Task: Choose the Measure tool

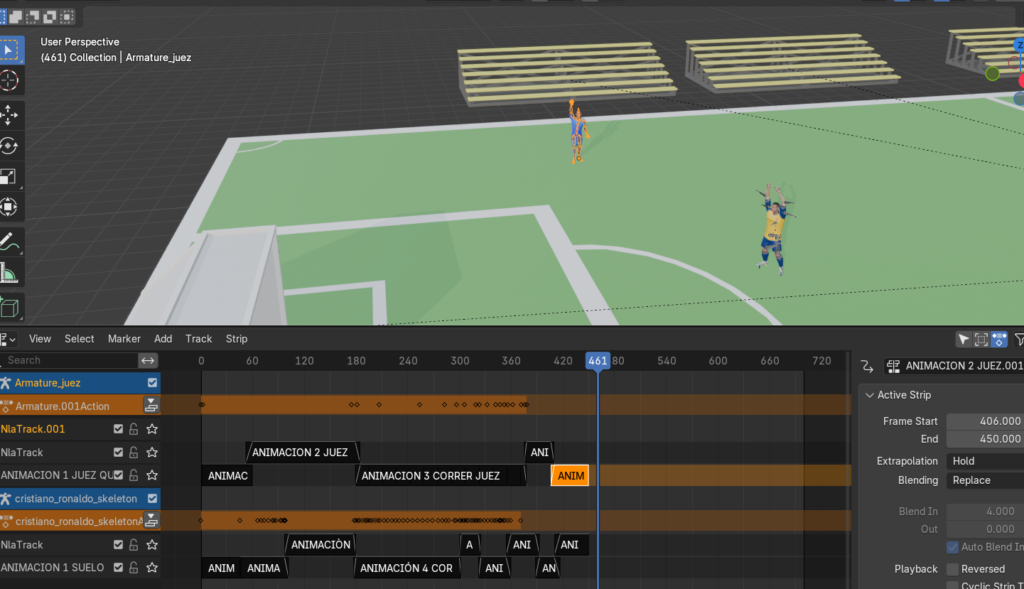Action: click(x=11, y=273)
